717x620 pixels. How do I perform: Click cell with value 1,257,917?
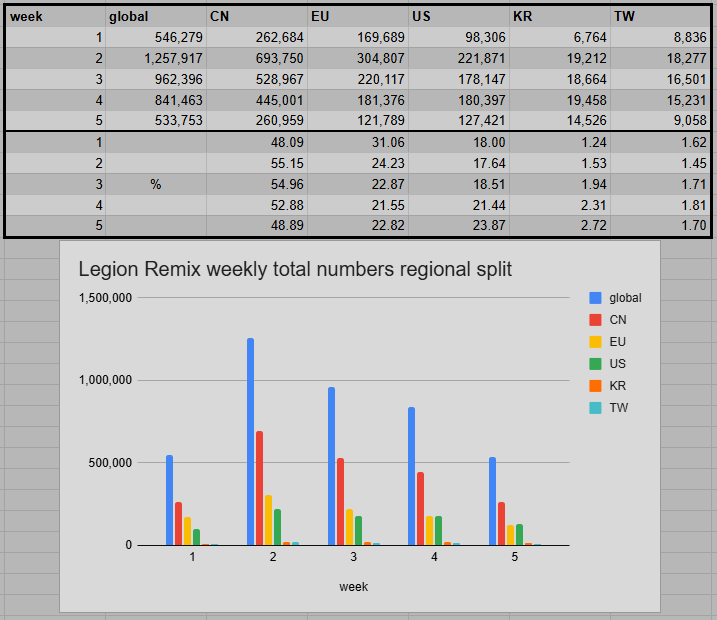pyautogui.click(x=155, y=59)
